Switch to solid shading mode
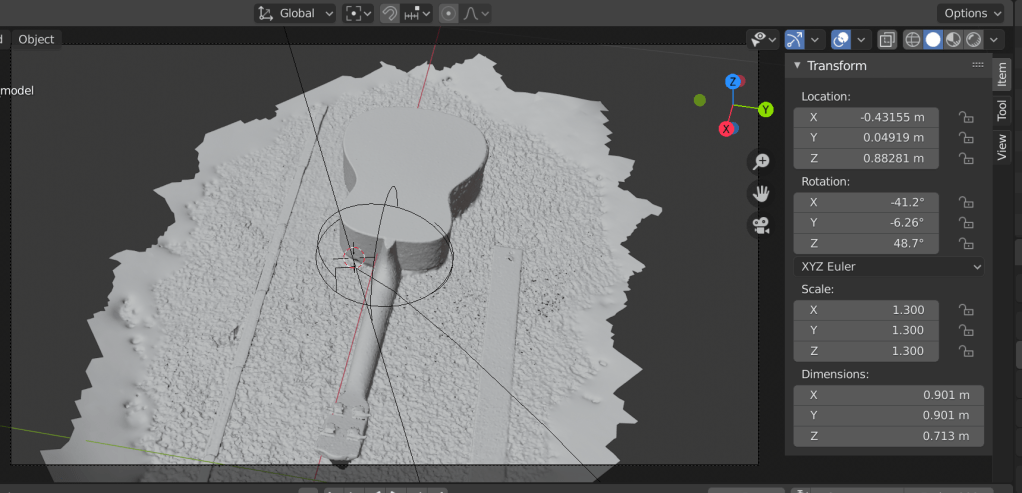The height and width of the screenshot is (493, 1022). click(932, 39)
